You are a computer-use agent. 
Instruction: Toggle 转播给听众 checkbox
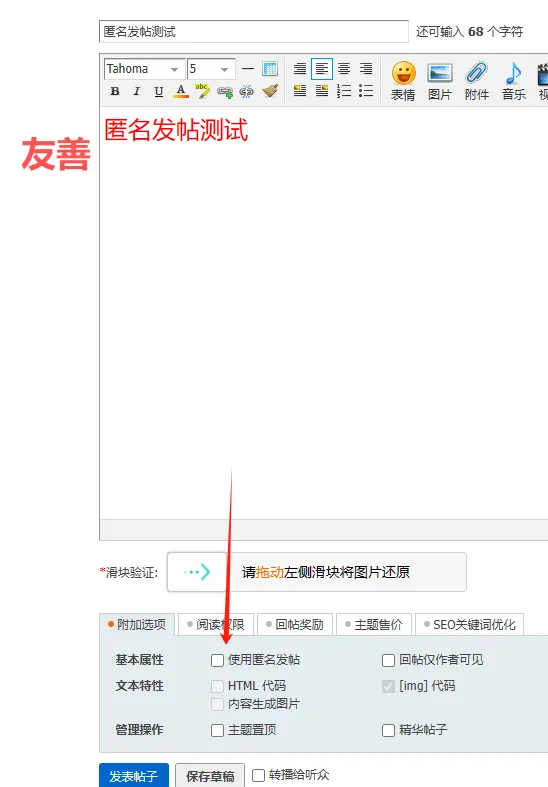click(258, 775)
